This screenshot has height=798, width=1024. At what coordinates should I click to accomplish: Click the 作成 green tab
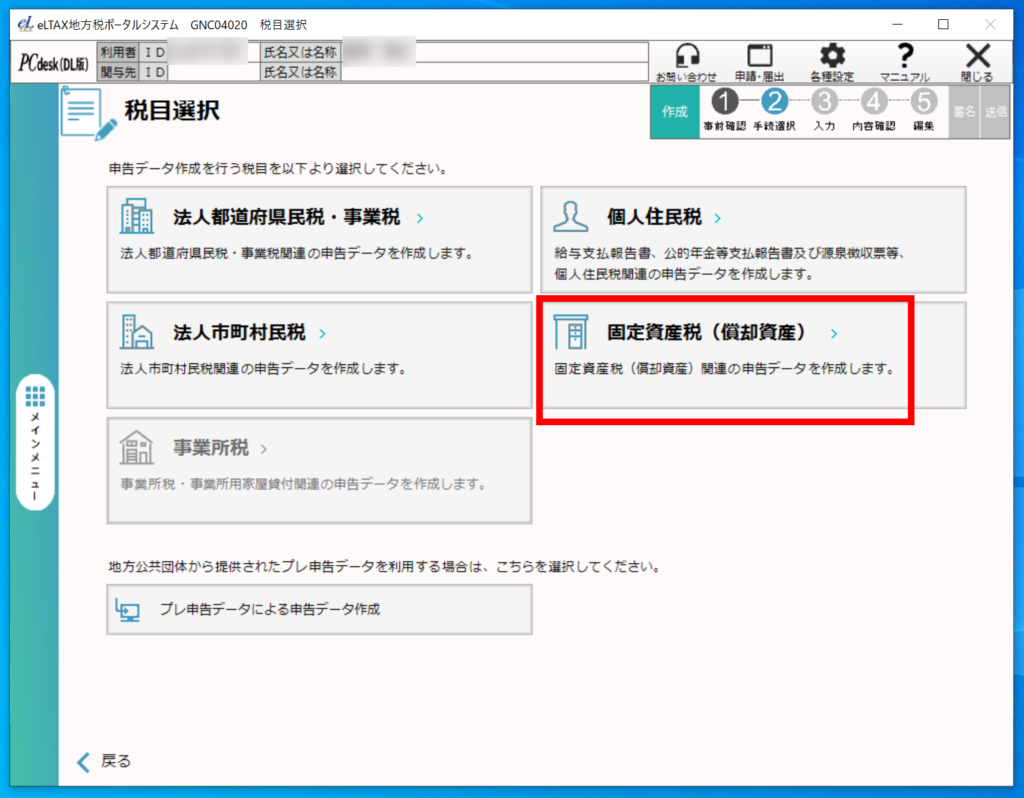(675, 112)
